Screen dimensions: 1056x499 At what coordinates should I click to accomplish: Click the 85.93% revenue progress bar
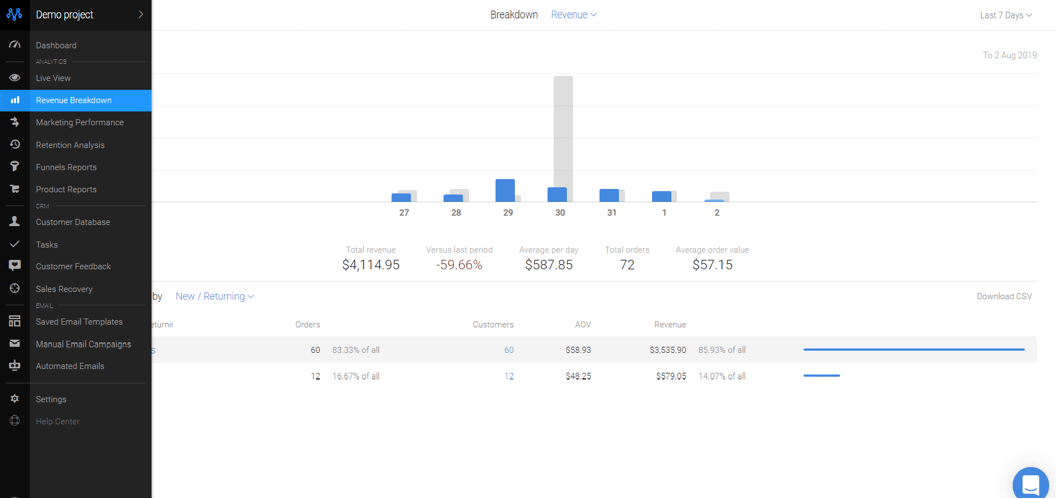tap(914, 350)
